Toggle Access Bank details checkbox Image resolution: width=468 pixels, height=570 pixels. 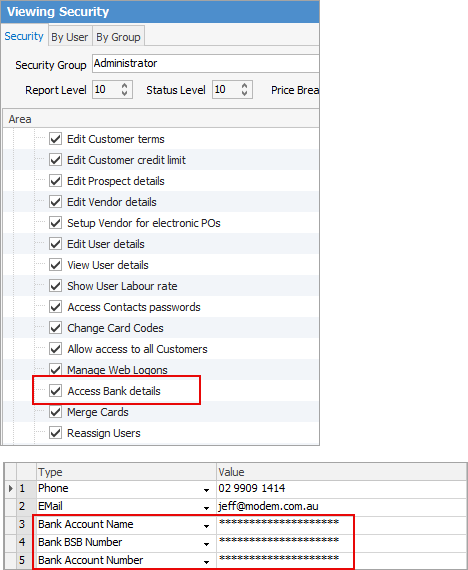[x=55, y=391]
